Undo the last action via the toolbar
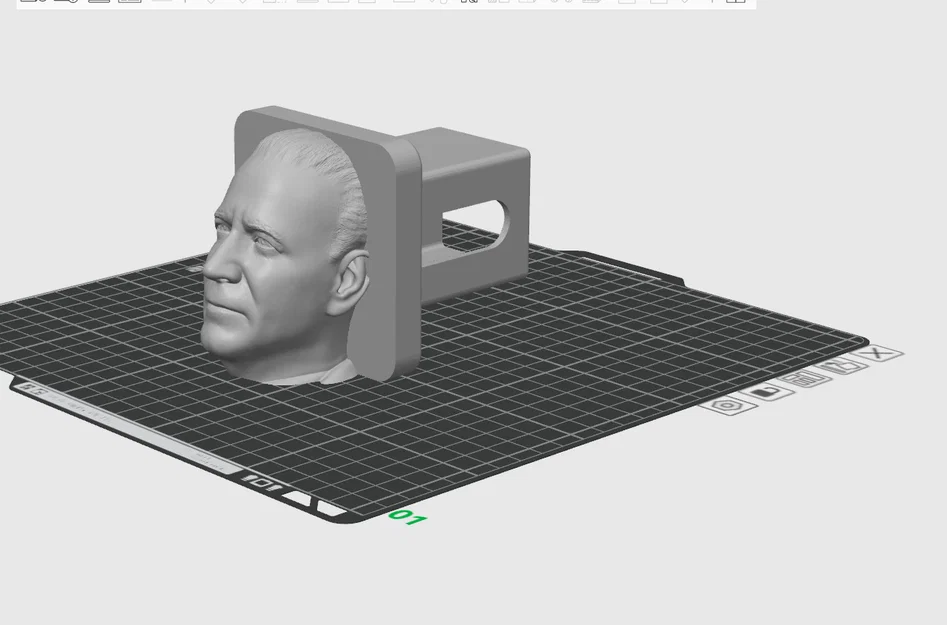This screenshot has width=947, height=625. [465, 4]
